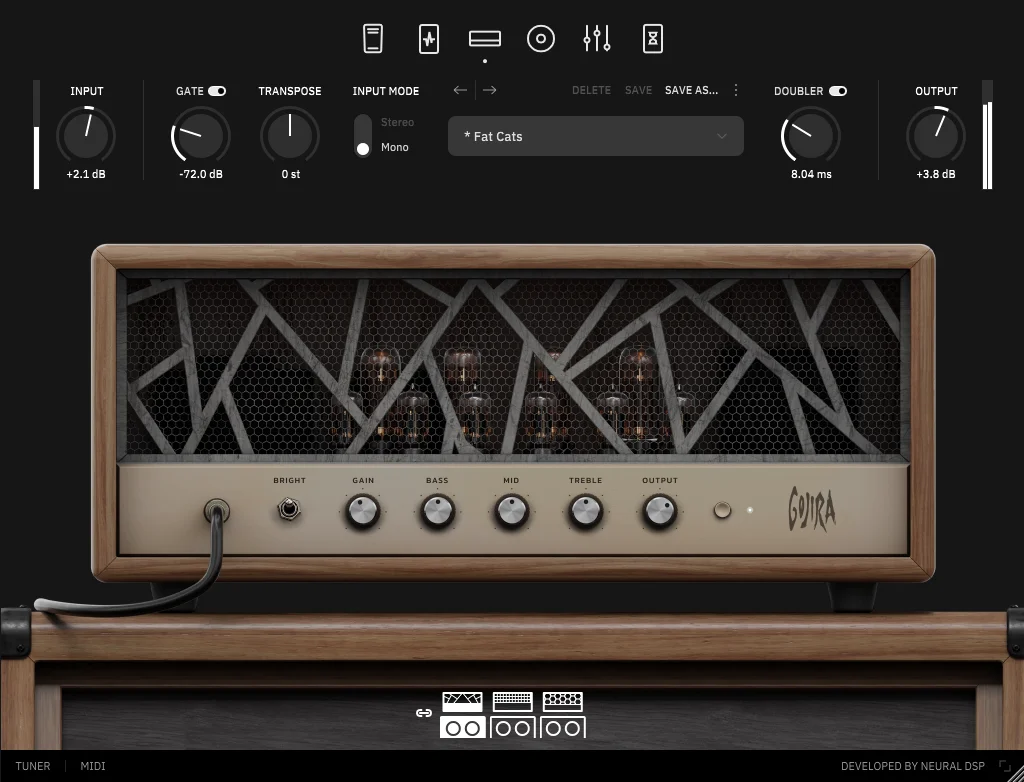Toggle the Doubler switch off

pyautogui.click(x=838, y=91)
